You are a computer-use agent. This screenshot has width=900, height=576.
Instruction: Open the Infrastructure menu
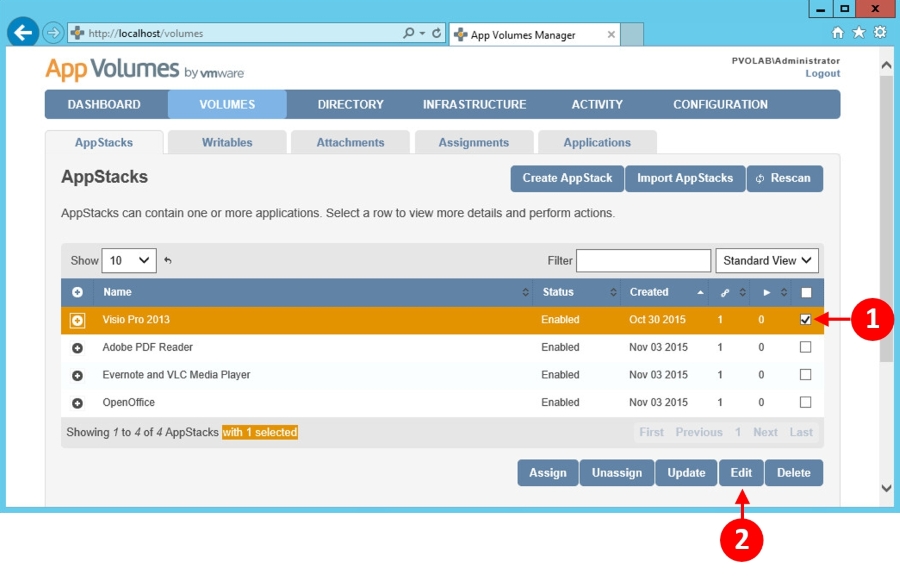(475, 104)
